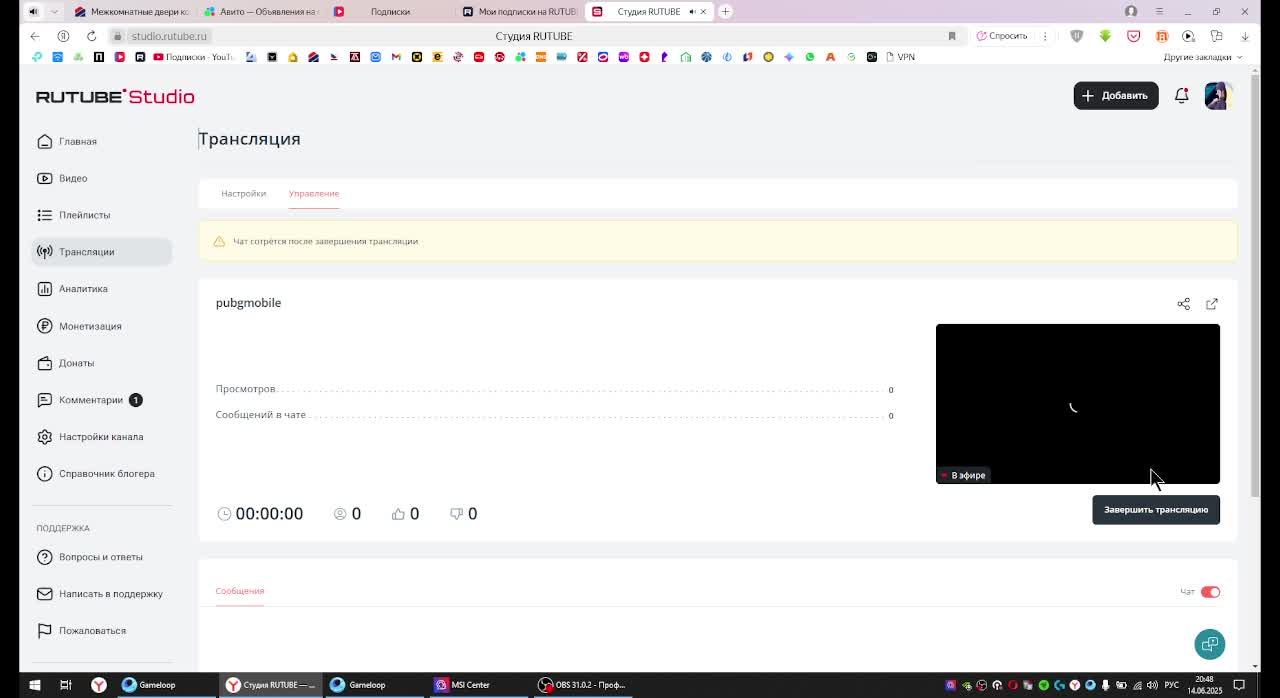
Task: Open Другие закладки dropdown
Action: (1203, 57)
